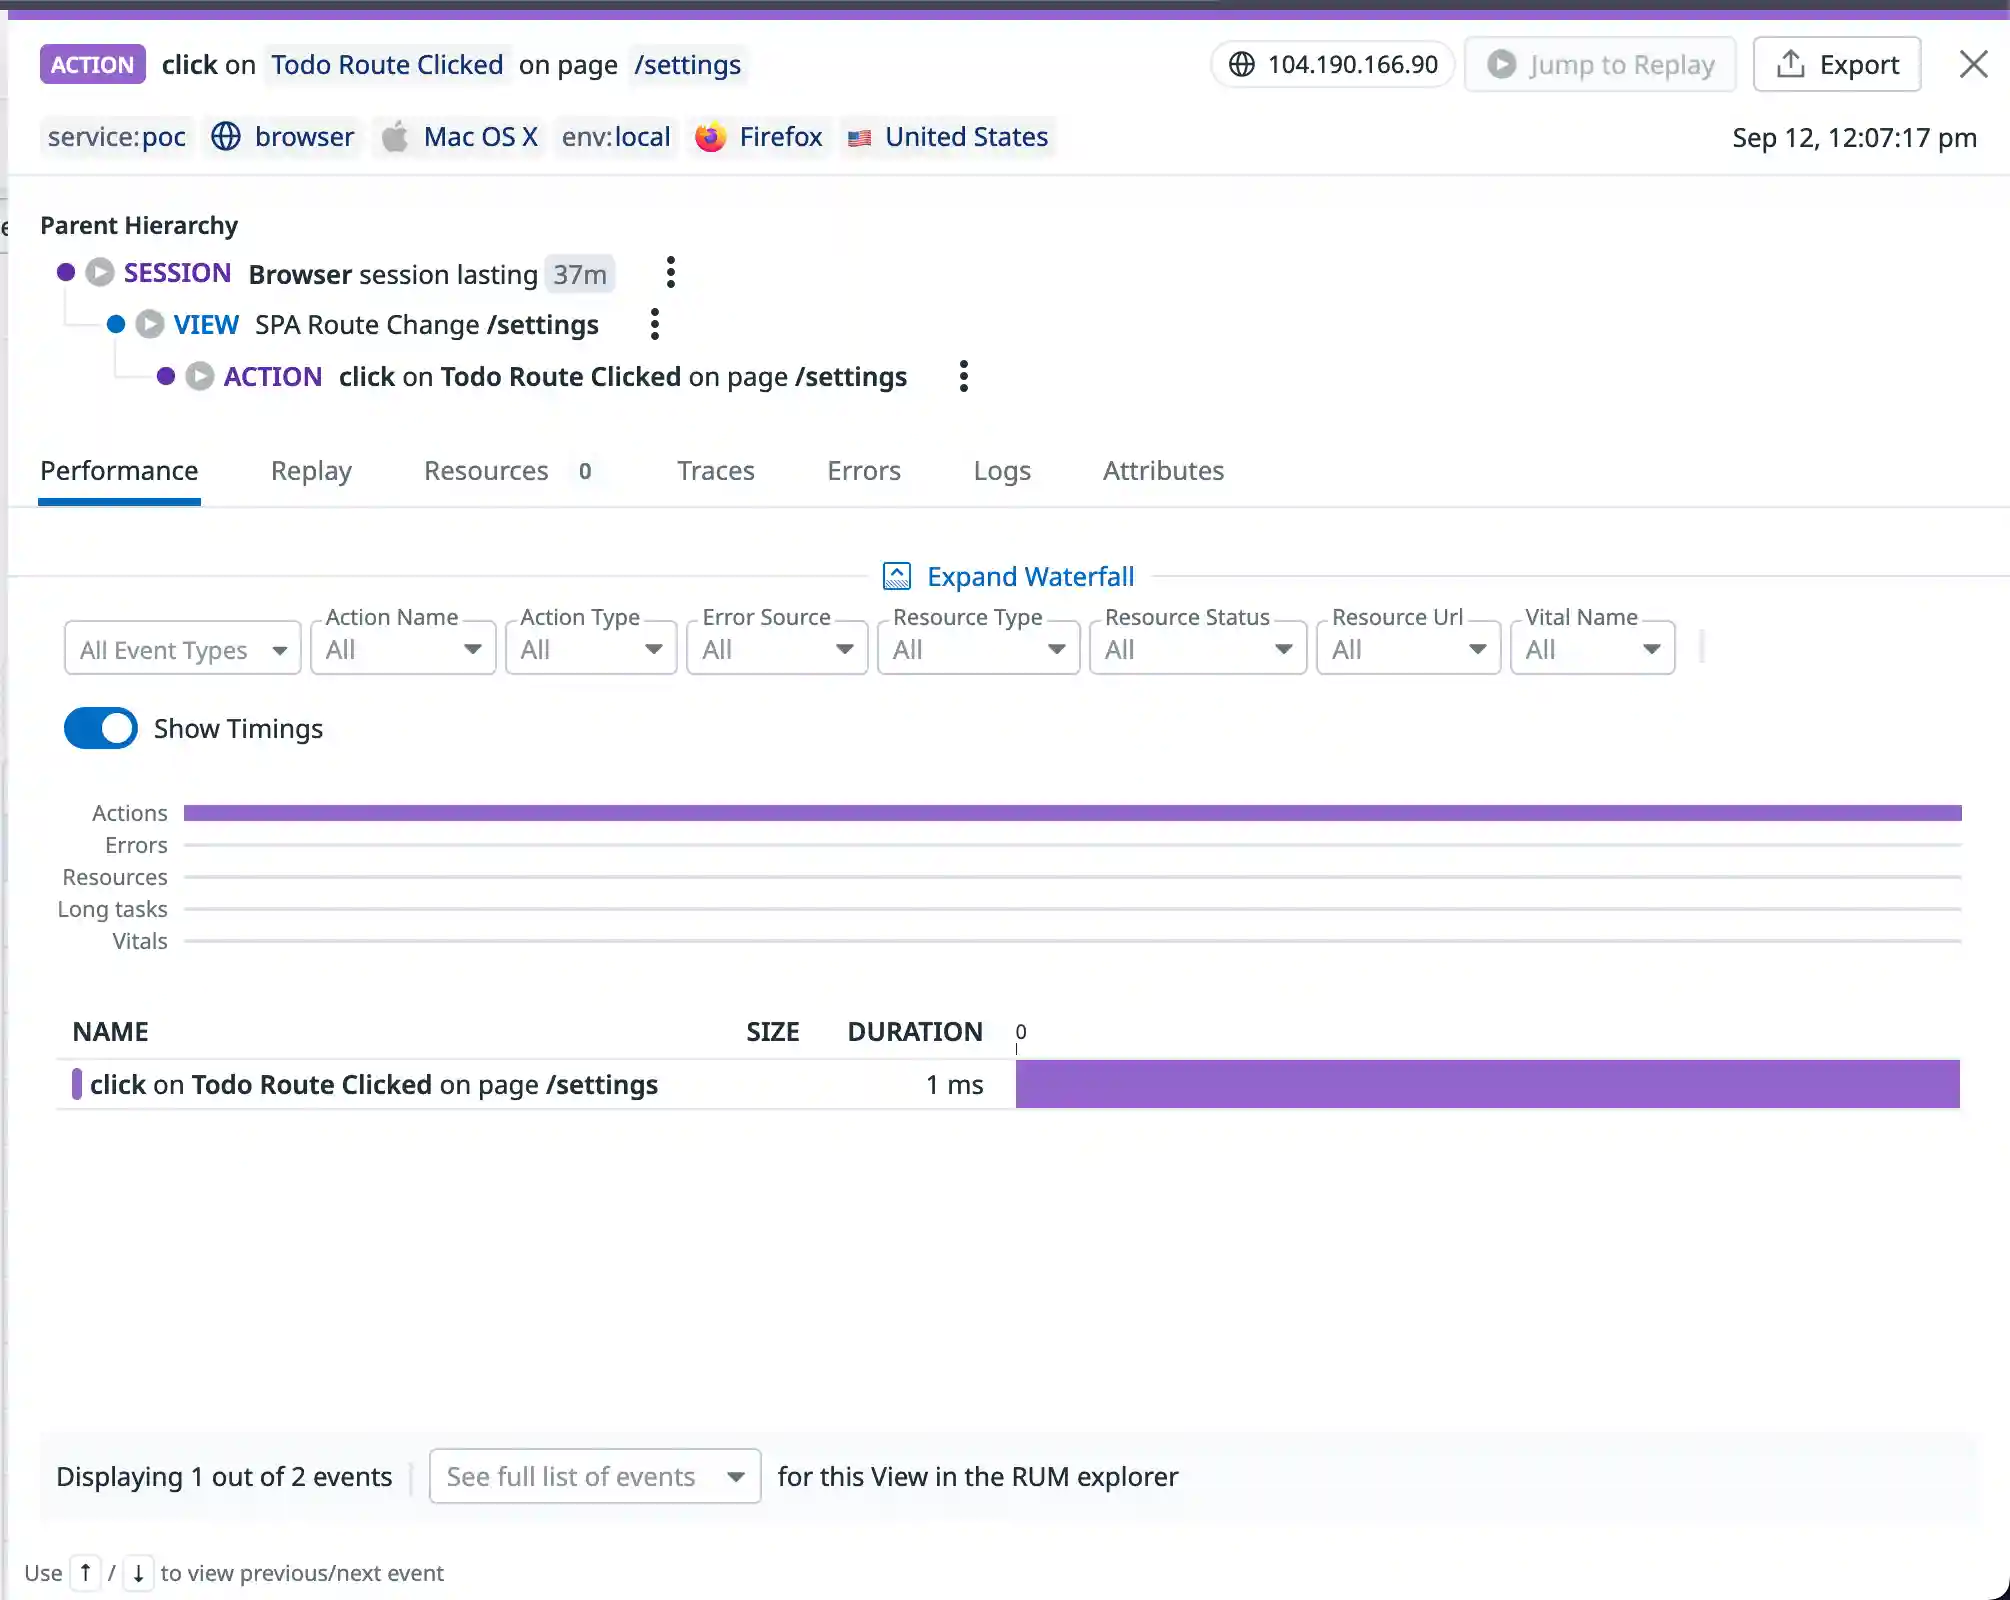The image size is (2010, 1600).
Task: Open the three-dot menu for Browser session
Action: coord(669,272)
